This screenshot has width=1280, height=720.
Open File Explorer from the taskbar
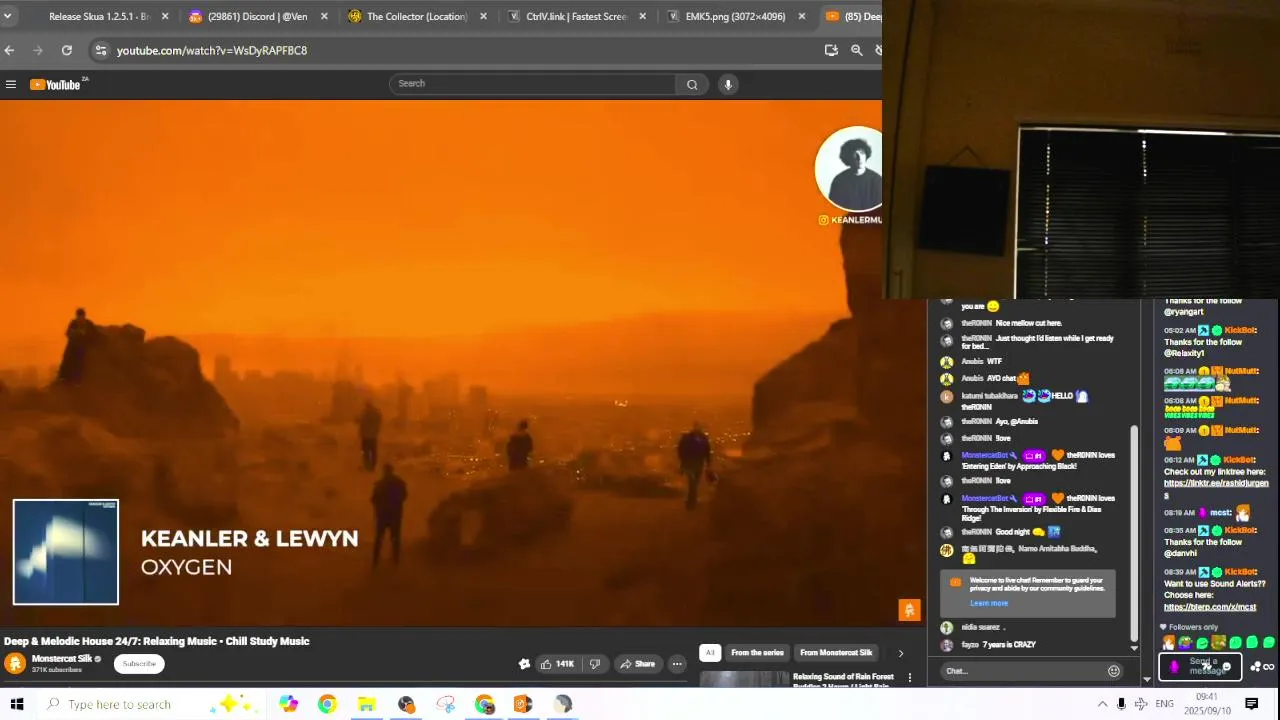[366, 704]
